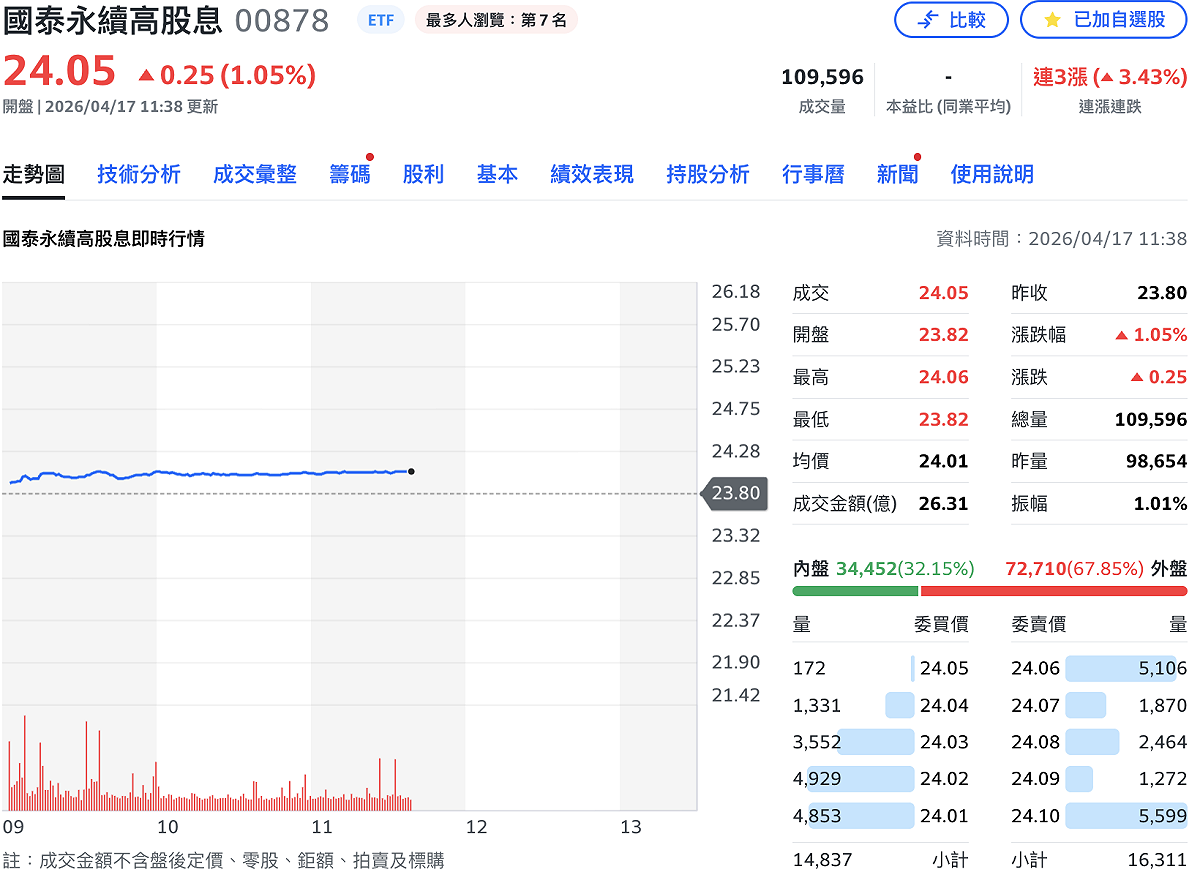
Task: Click the 23.80 previous close marker on chart
Action: 735,493
